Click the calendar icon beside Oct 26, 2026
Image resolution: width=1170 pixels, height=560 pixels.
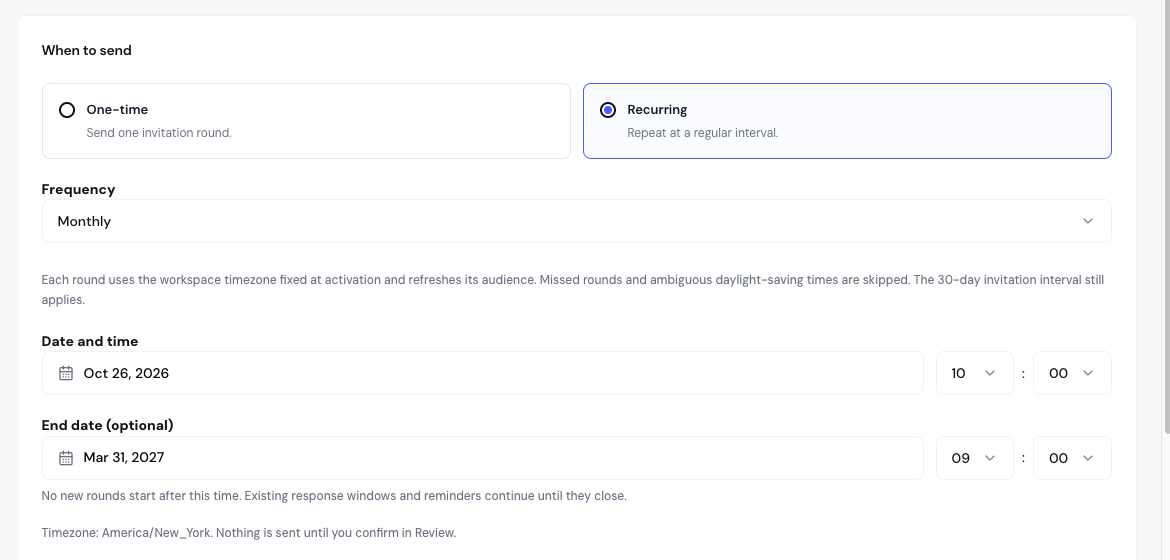pos(66,373)
